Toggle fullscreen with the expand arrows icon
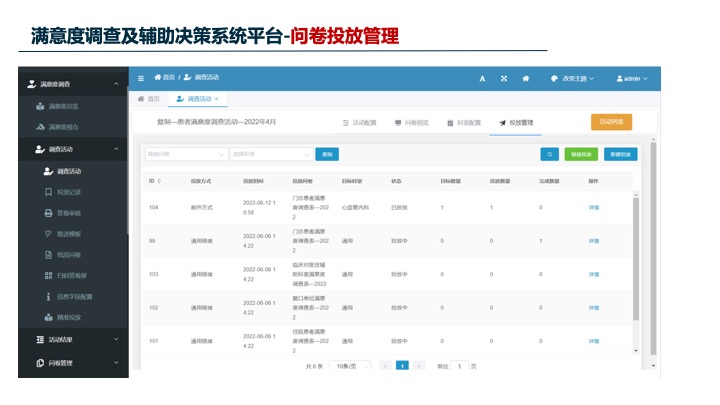The width and height of the screenshot is (720, 405). [504, 79]
